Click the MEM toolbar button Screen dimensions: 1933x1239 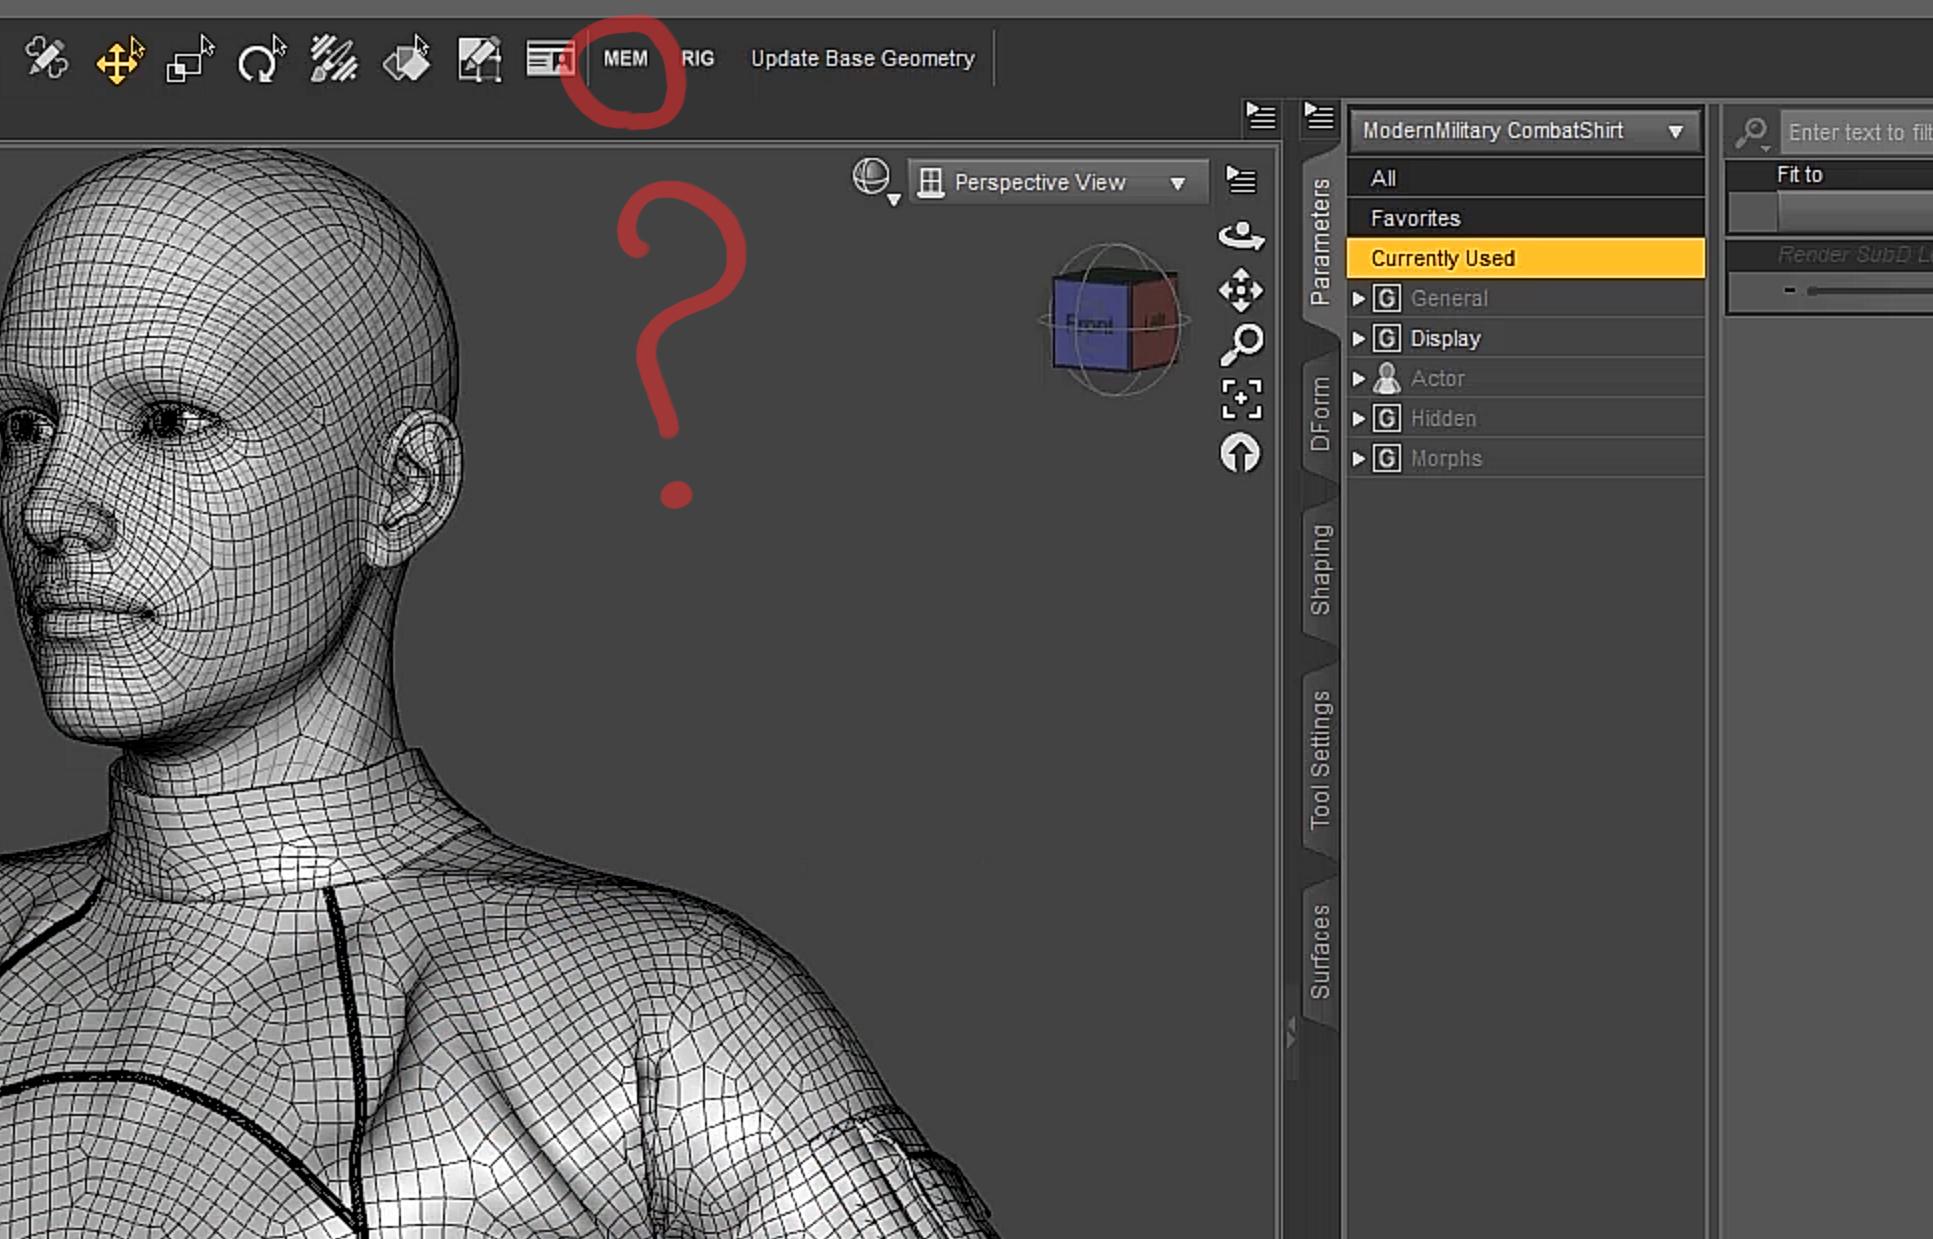tap(625, 59)
